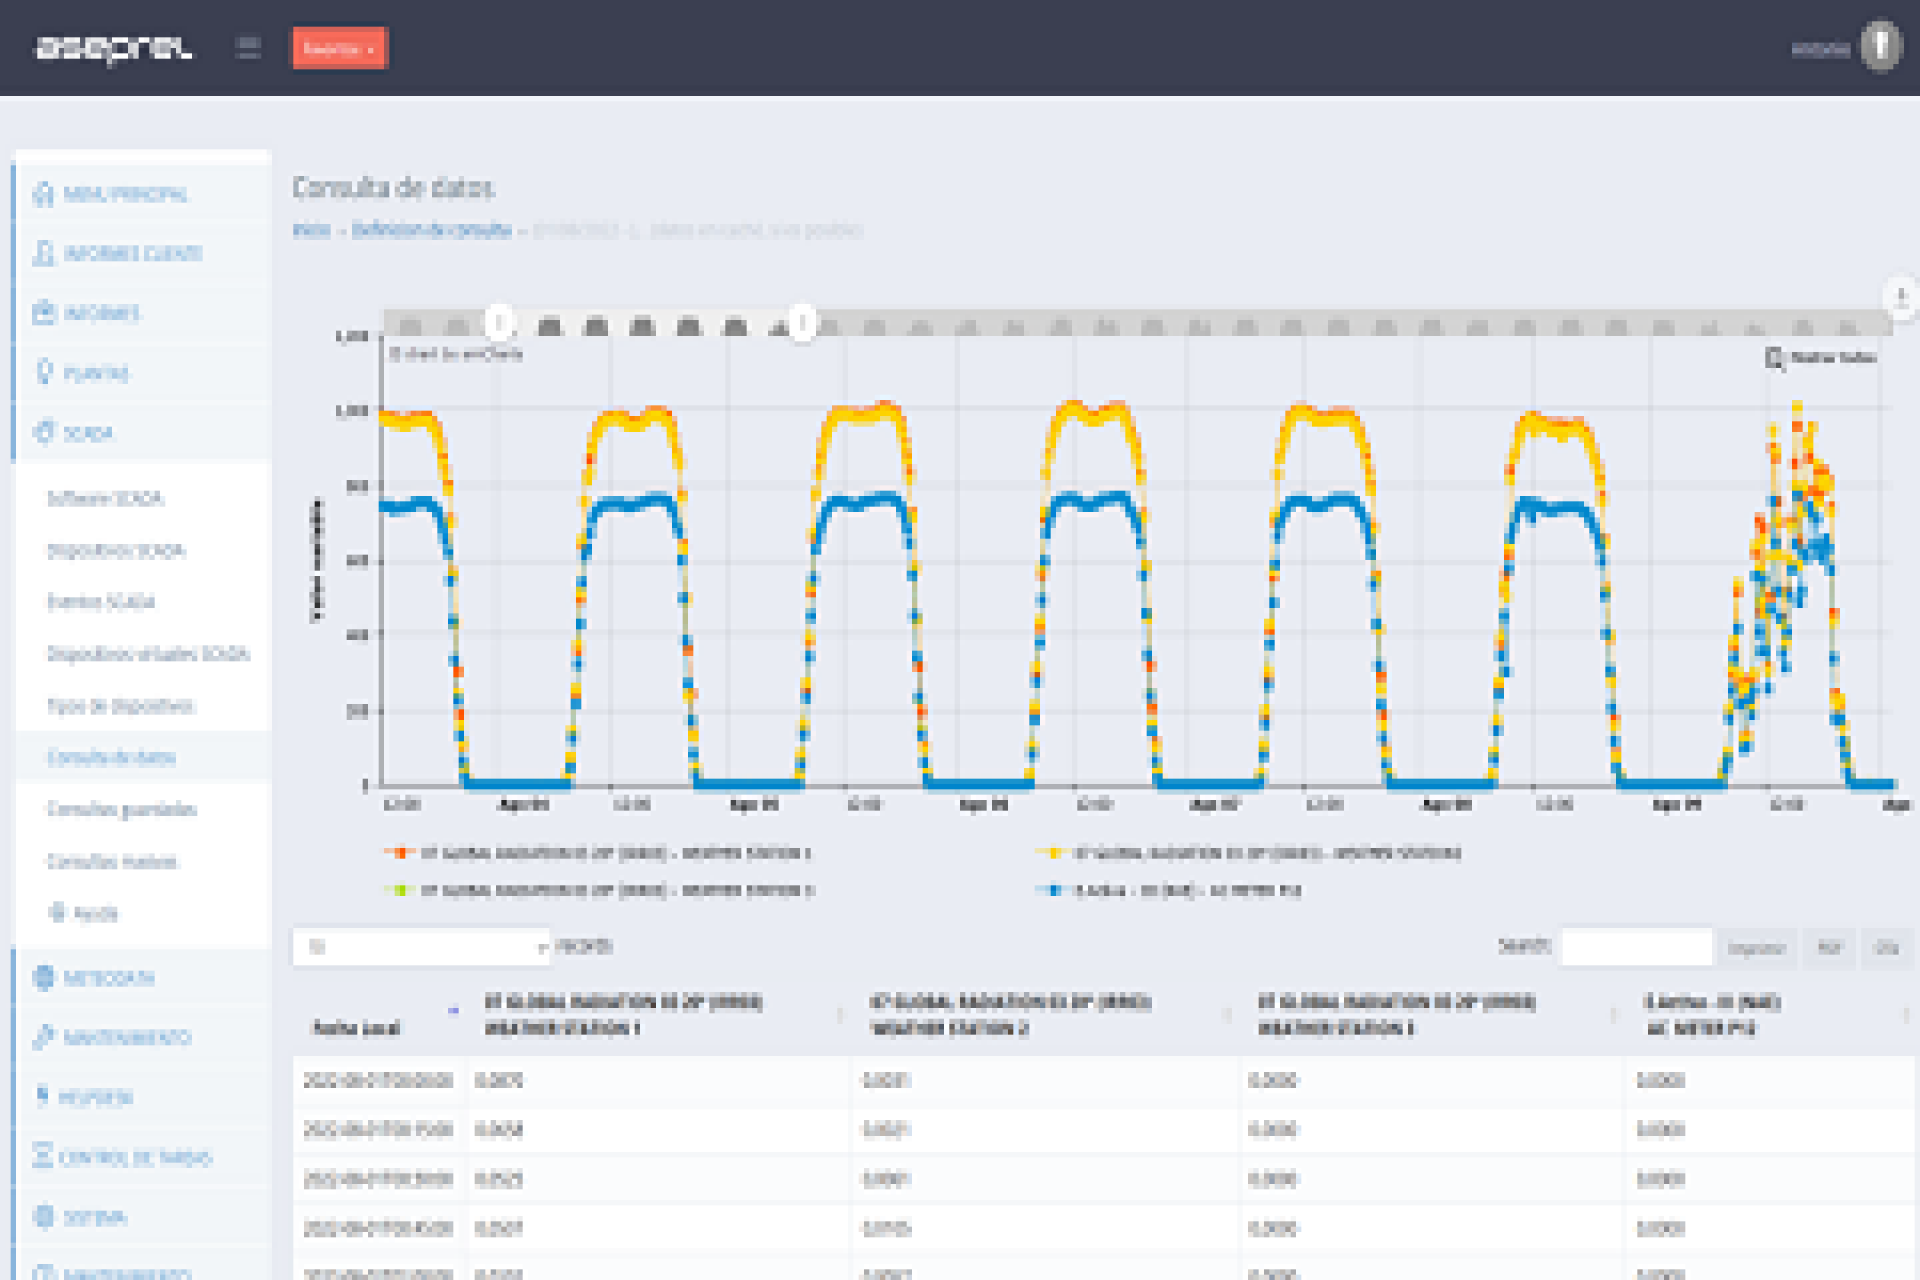Sort by Weather Station 1 radiation column
This screenshot has width=1920, height=1280.
click(660, 1014)
